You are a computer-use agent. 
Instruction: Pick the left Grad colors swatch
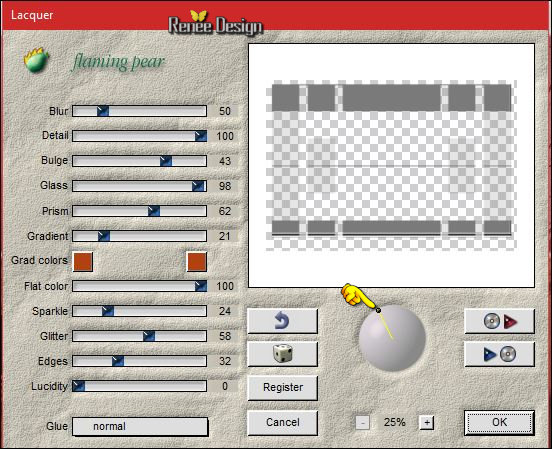point(83,262)
